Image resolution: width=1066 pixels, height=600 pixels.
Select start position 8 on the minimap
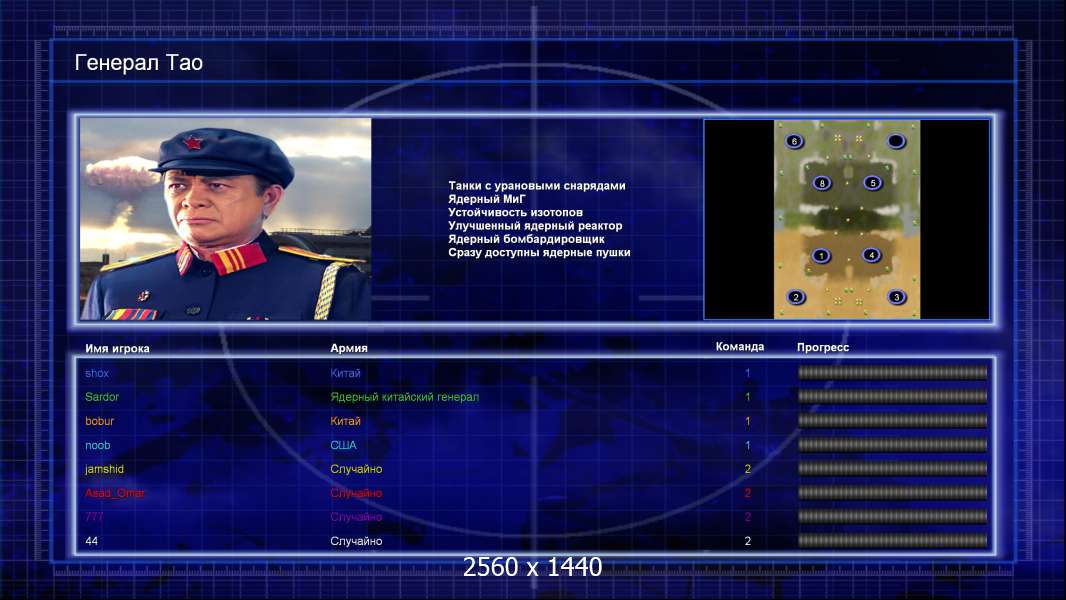coord(822,183)
